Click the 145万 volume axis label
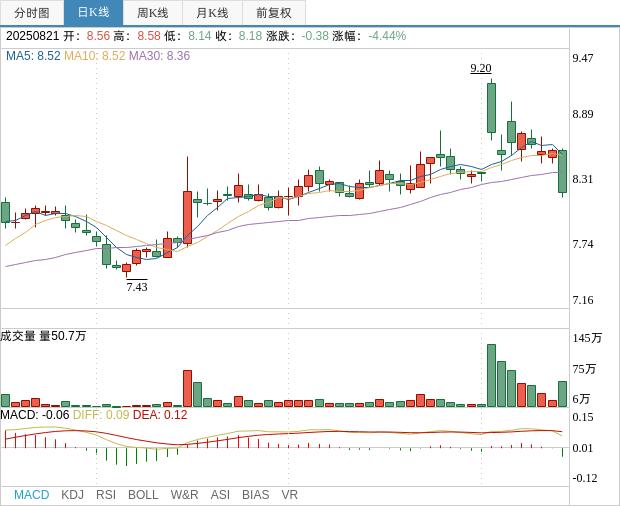The height and width of the screenshot is (506, 620). click(588, 338)
